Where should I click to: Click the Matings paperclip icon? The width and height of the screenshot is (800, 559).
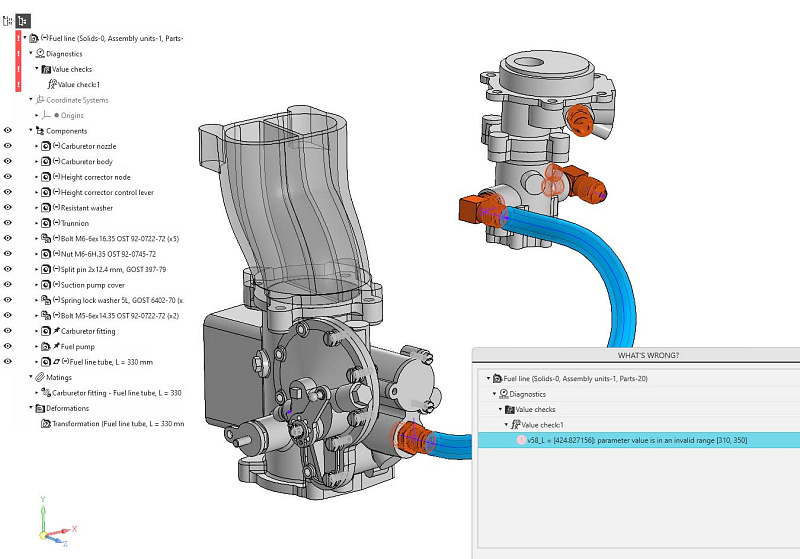pos(40,377)
